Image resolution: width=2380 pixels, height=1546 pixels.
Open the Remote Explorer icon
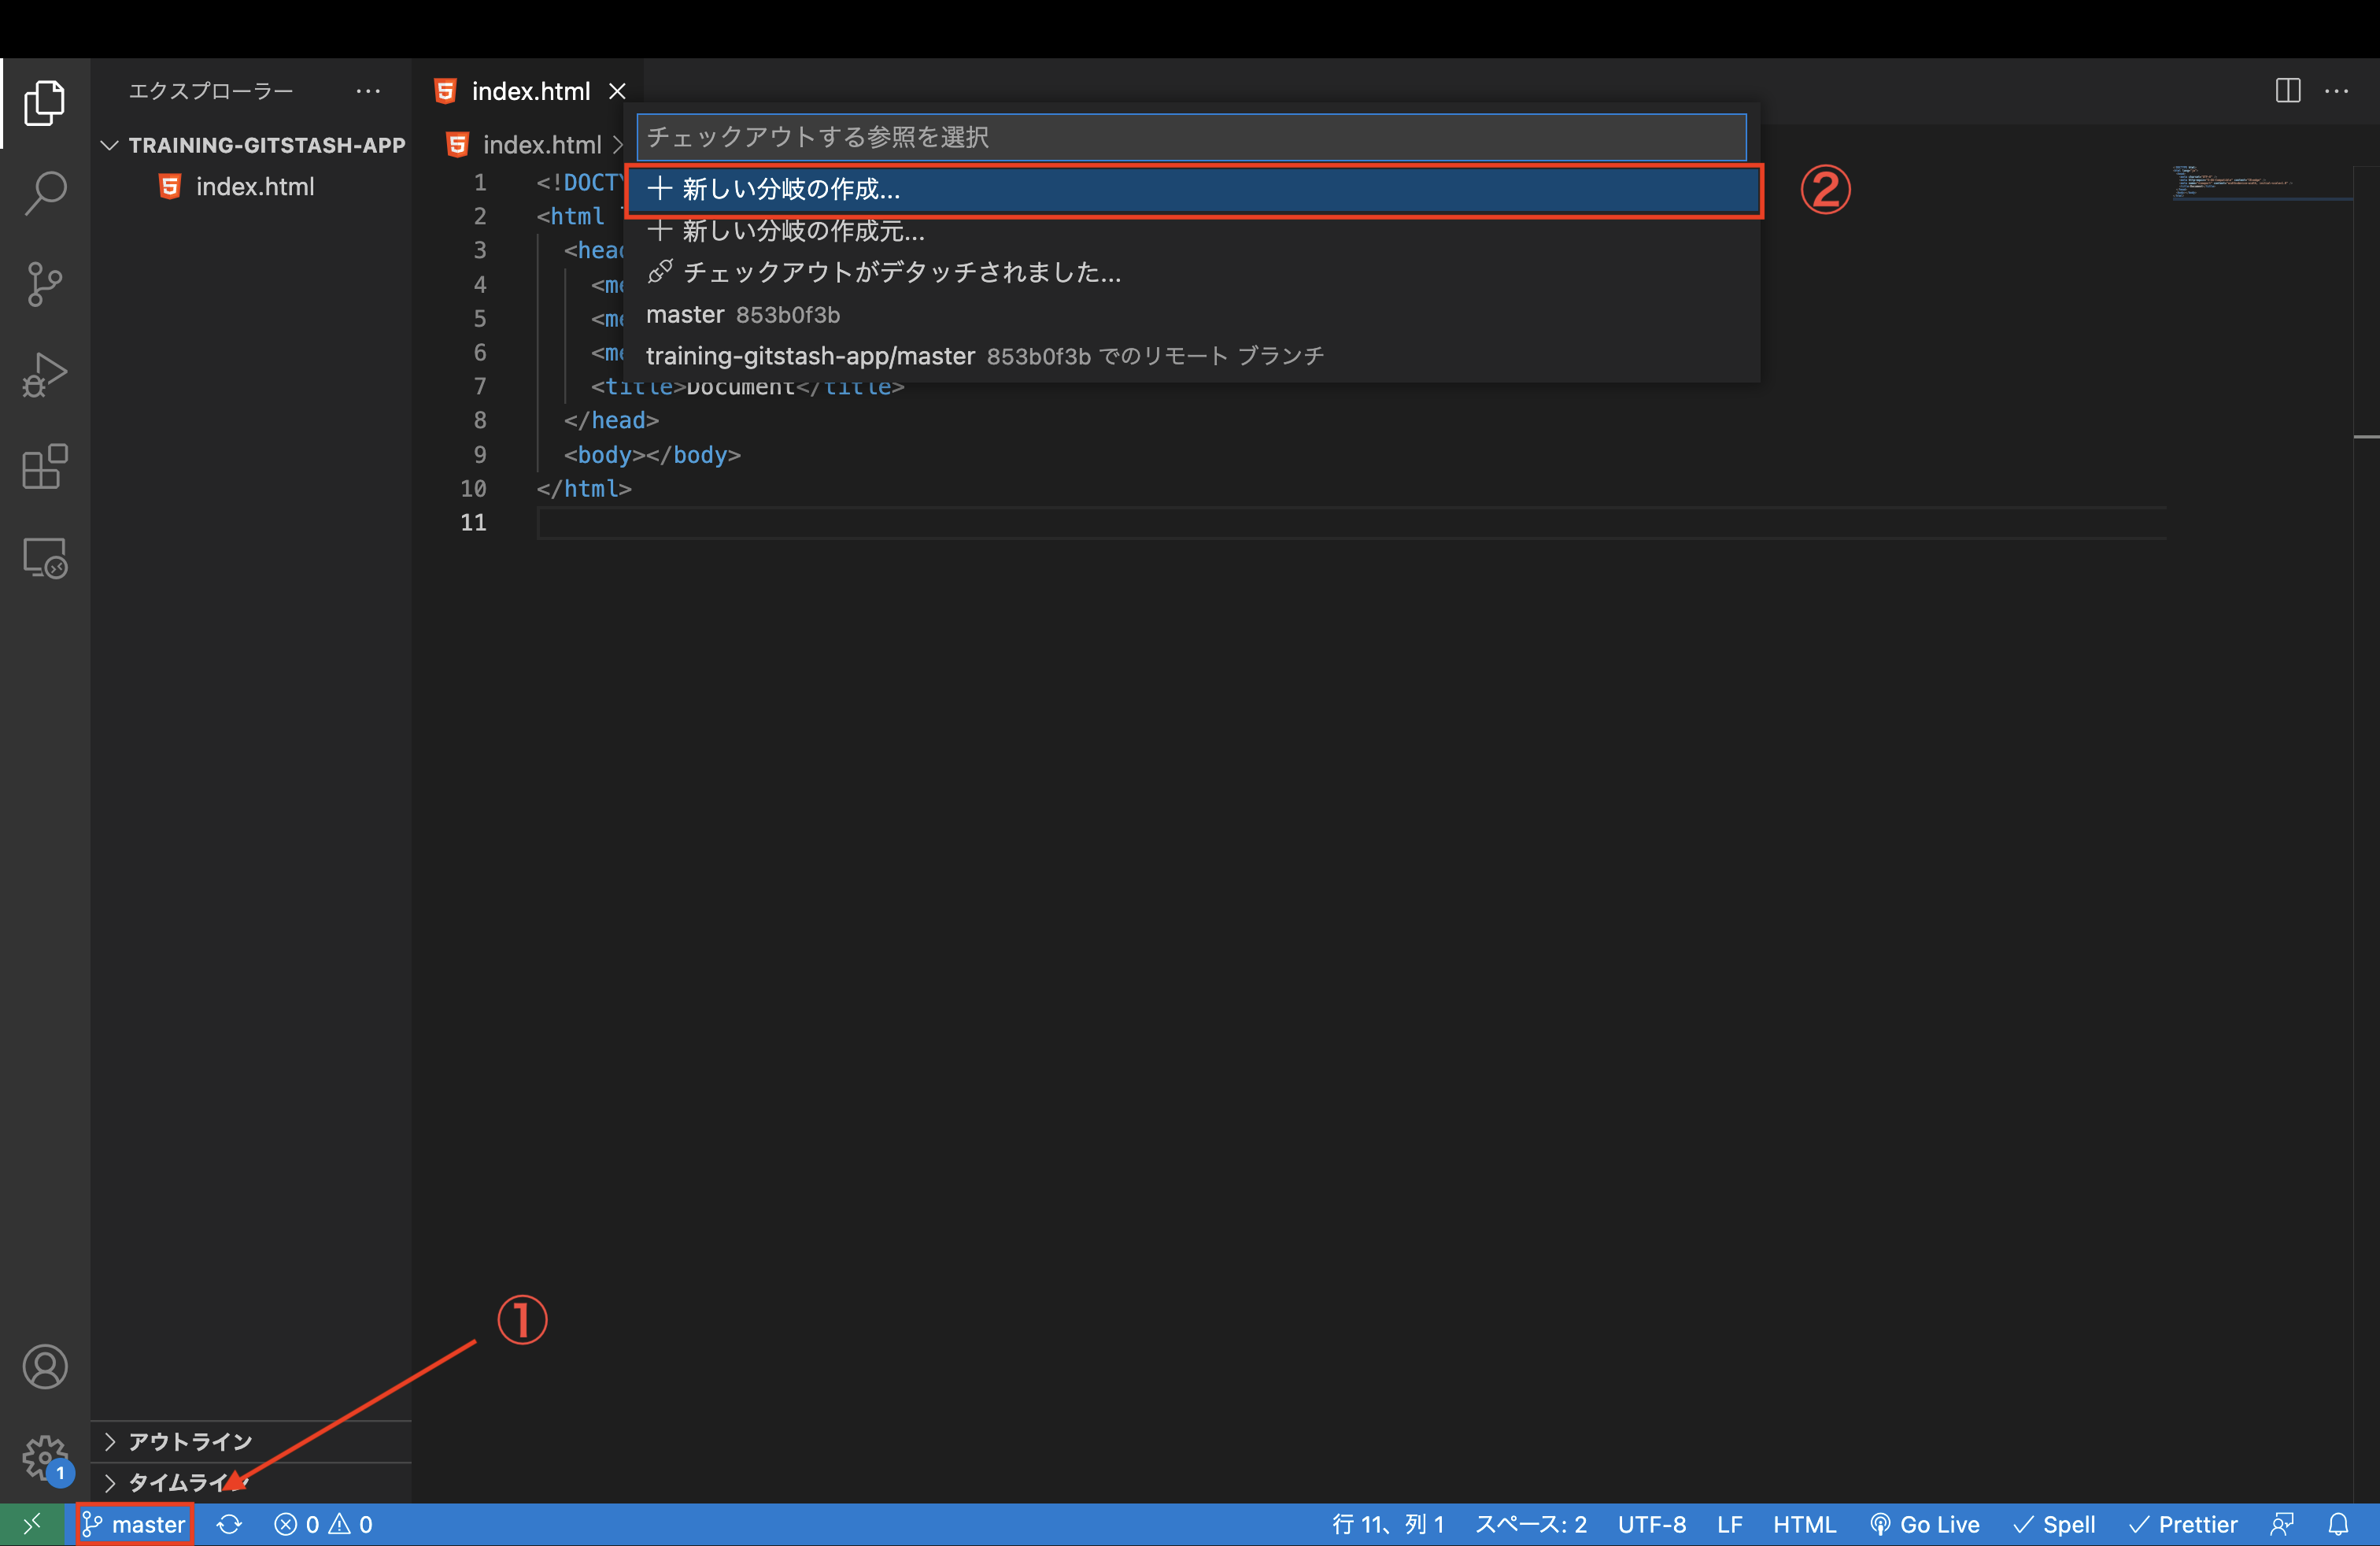45,558
